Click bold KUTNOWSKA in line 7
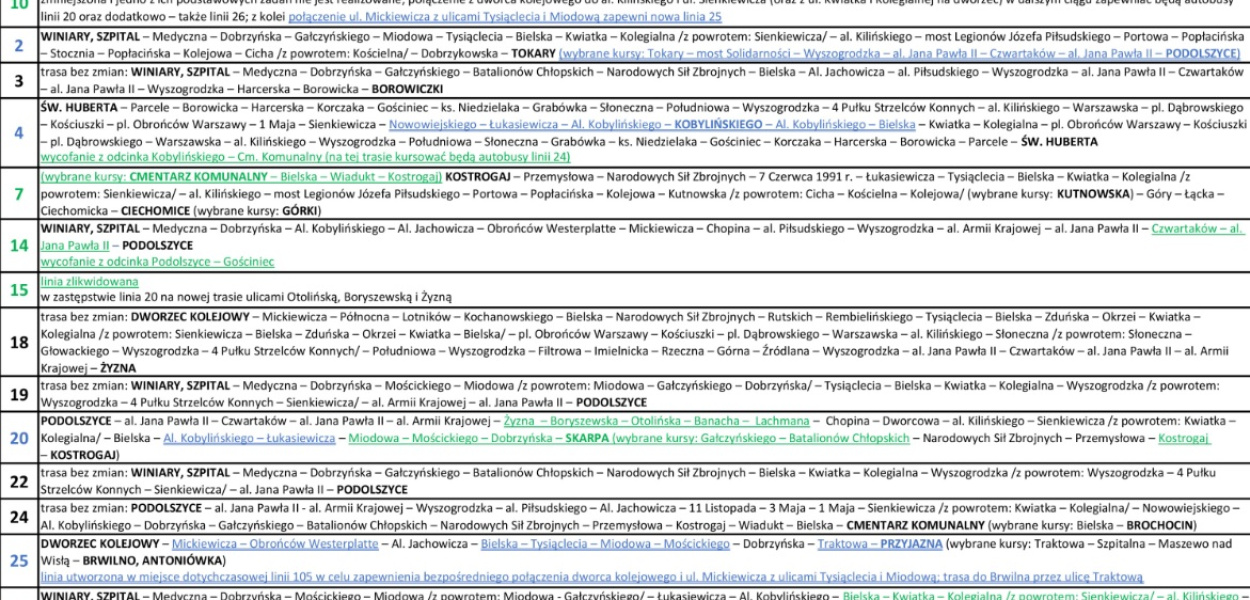The image size is (1250, 600). coord(1093,194)
